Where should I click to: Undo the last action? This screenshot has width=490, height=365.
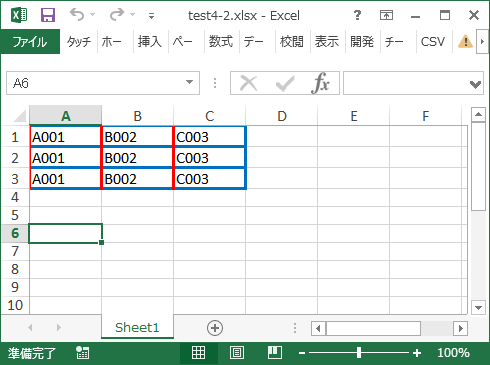pos(77,15)
